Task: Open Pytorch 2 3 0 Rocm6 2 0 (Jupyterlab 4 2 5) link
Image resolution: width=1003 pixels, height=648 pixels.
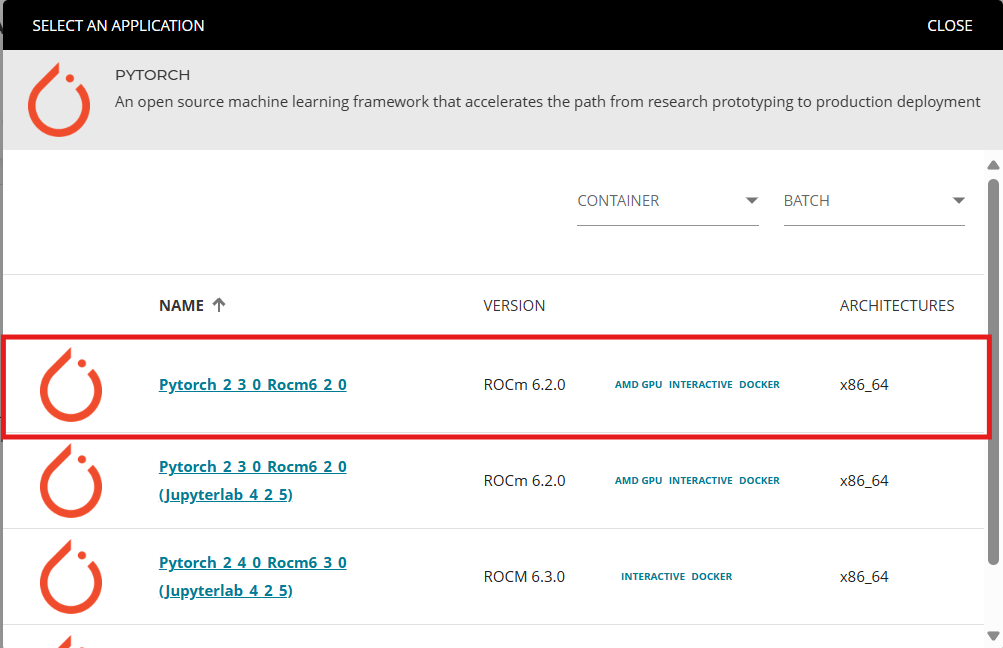Action: 253,480
